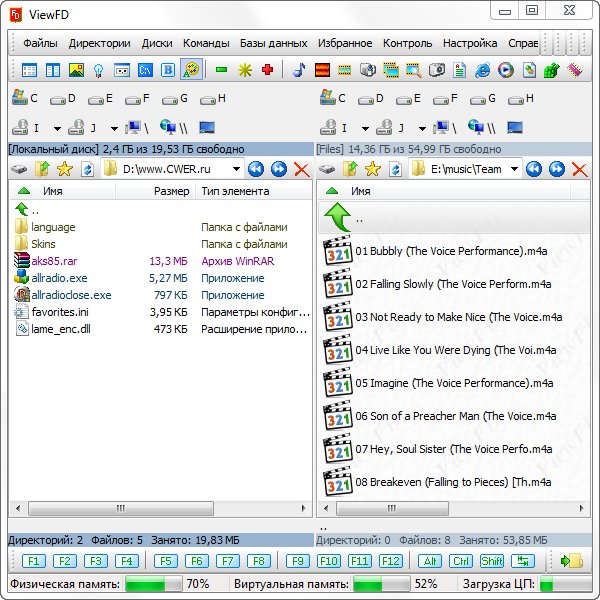
Task: Toggle the Alt modifier button
Action: 429,561
